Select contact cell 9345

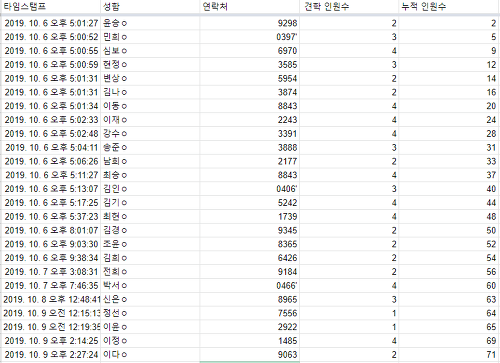pos(250,230)
